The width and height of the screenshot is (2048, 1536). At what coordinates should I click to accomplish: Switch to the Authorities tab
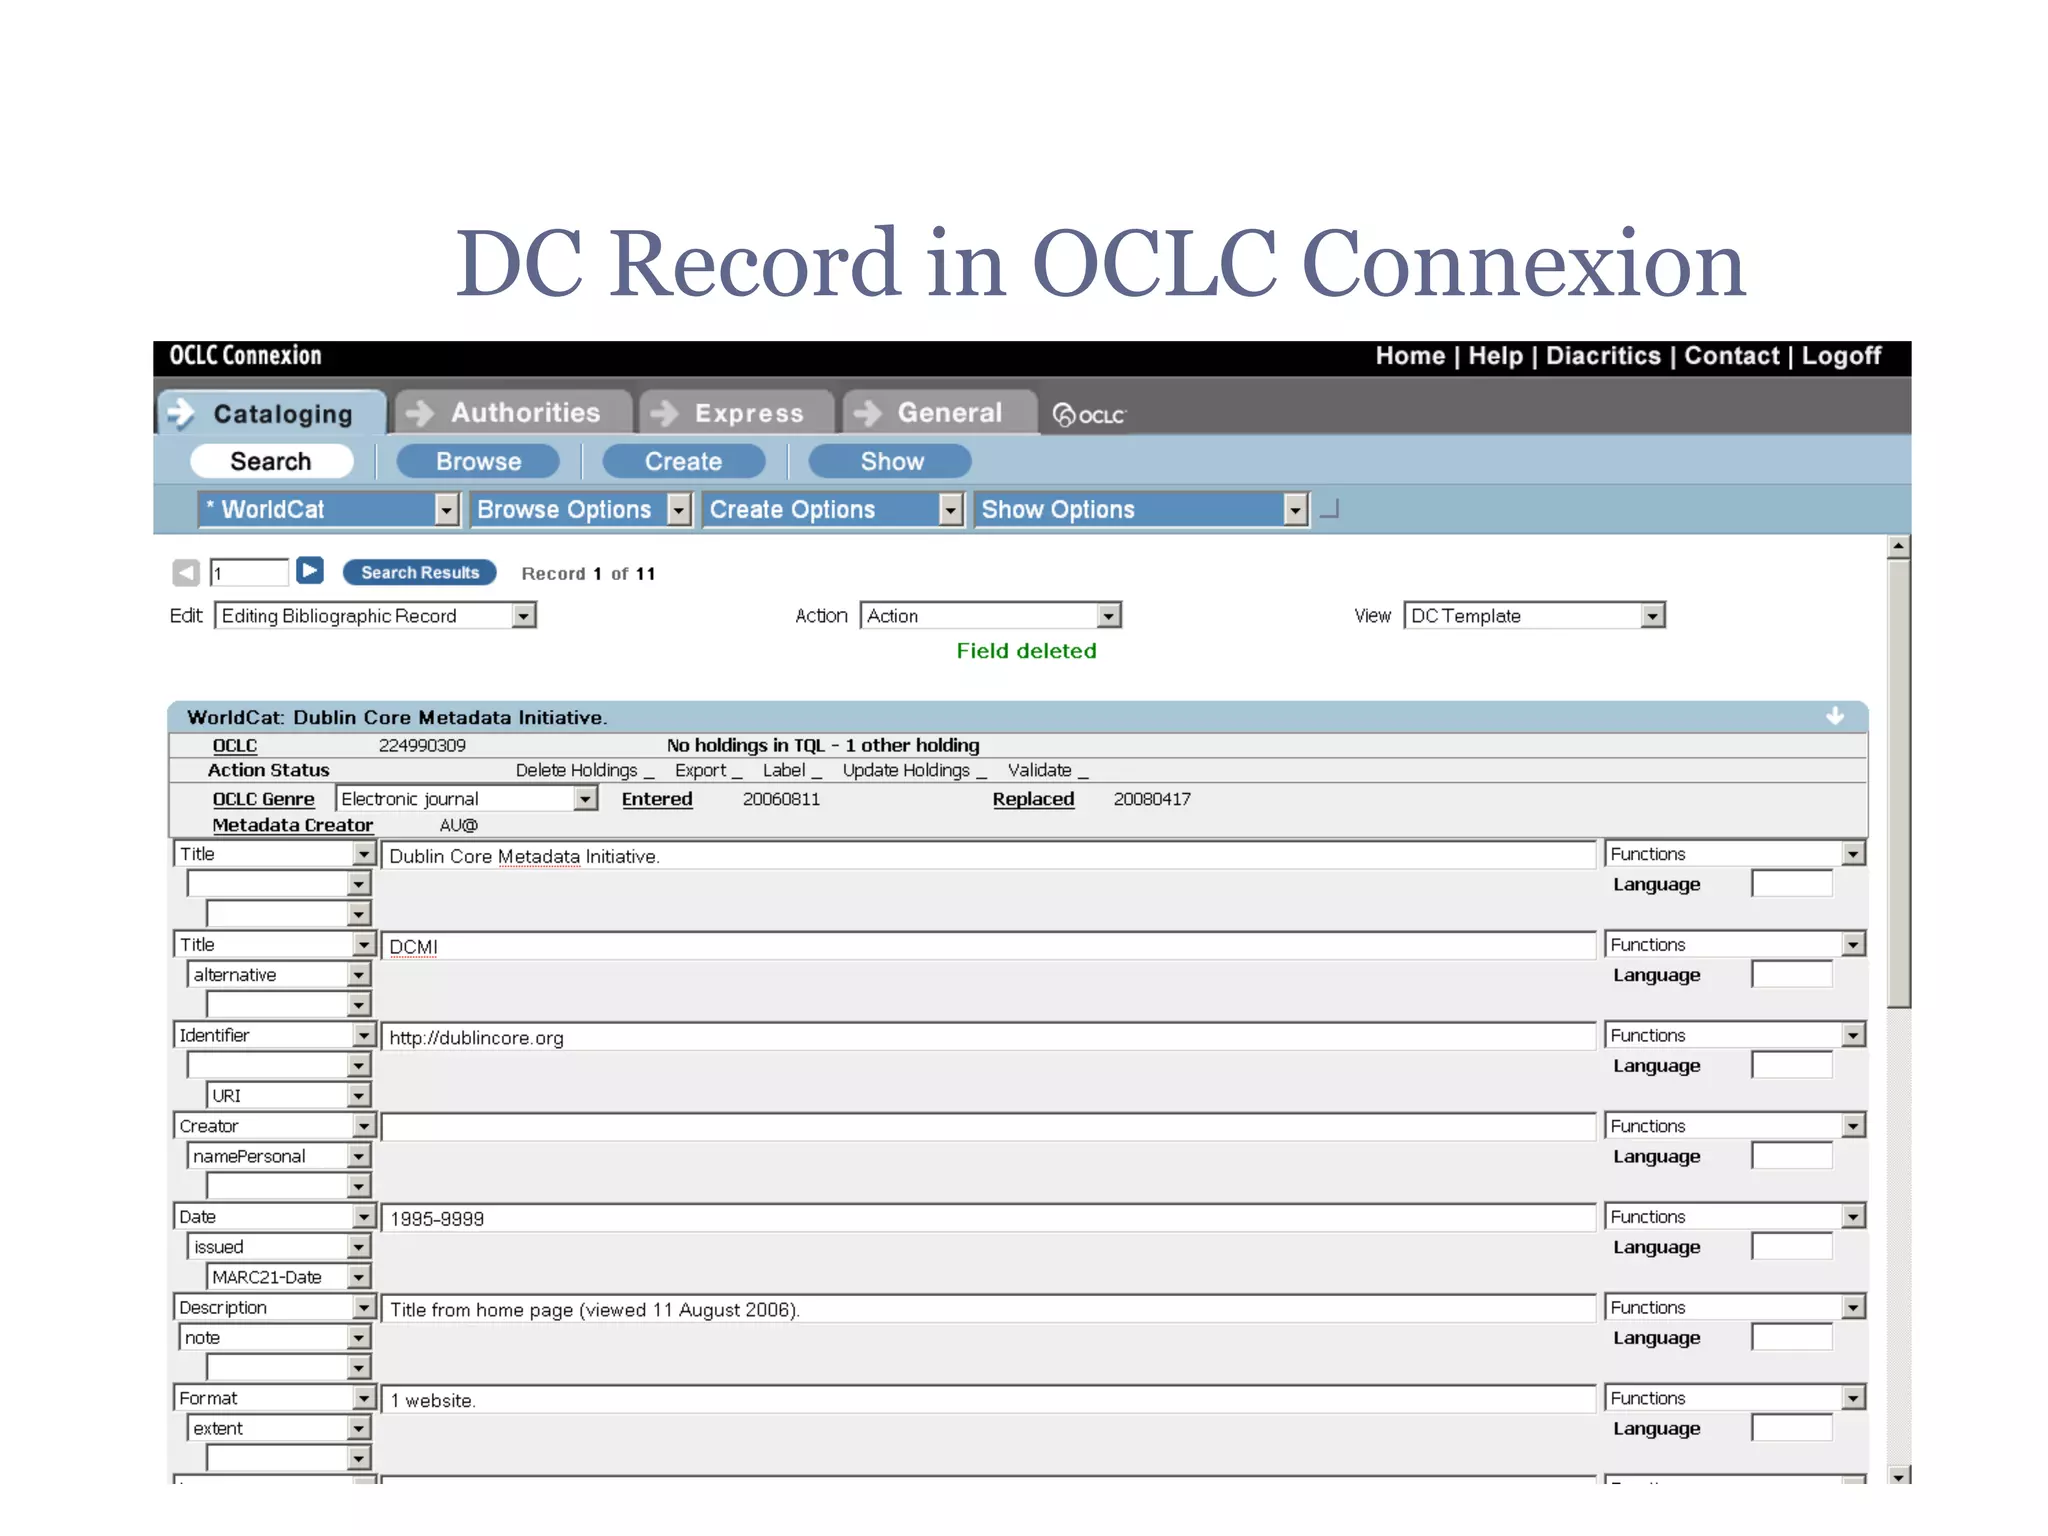coord(514,412)
